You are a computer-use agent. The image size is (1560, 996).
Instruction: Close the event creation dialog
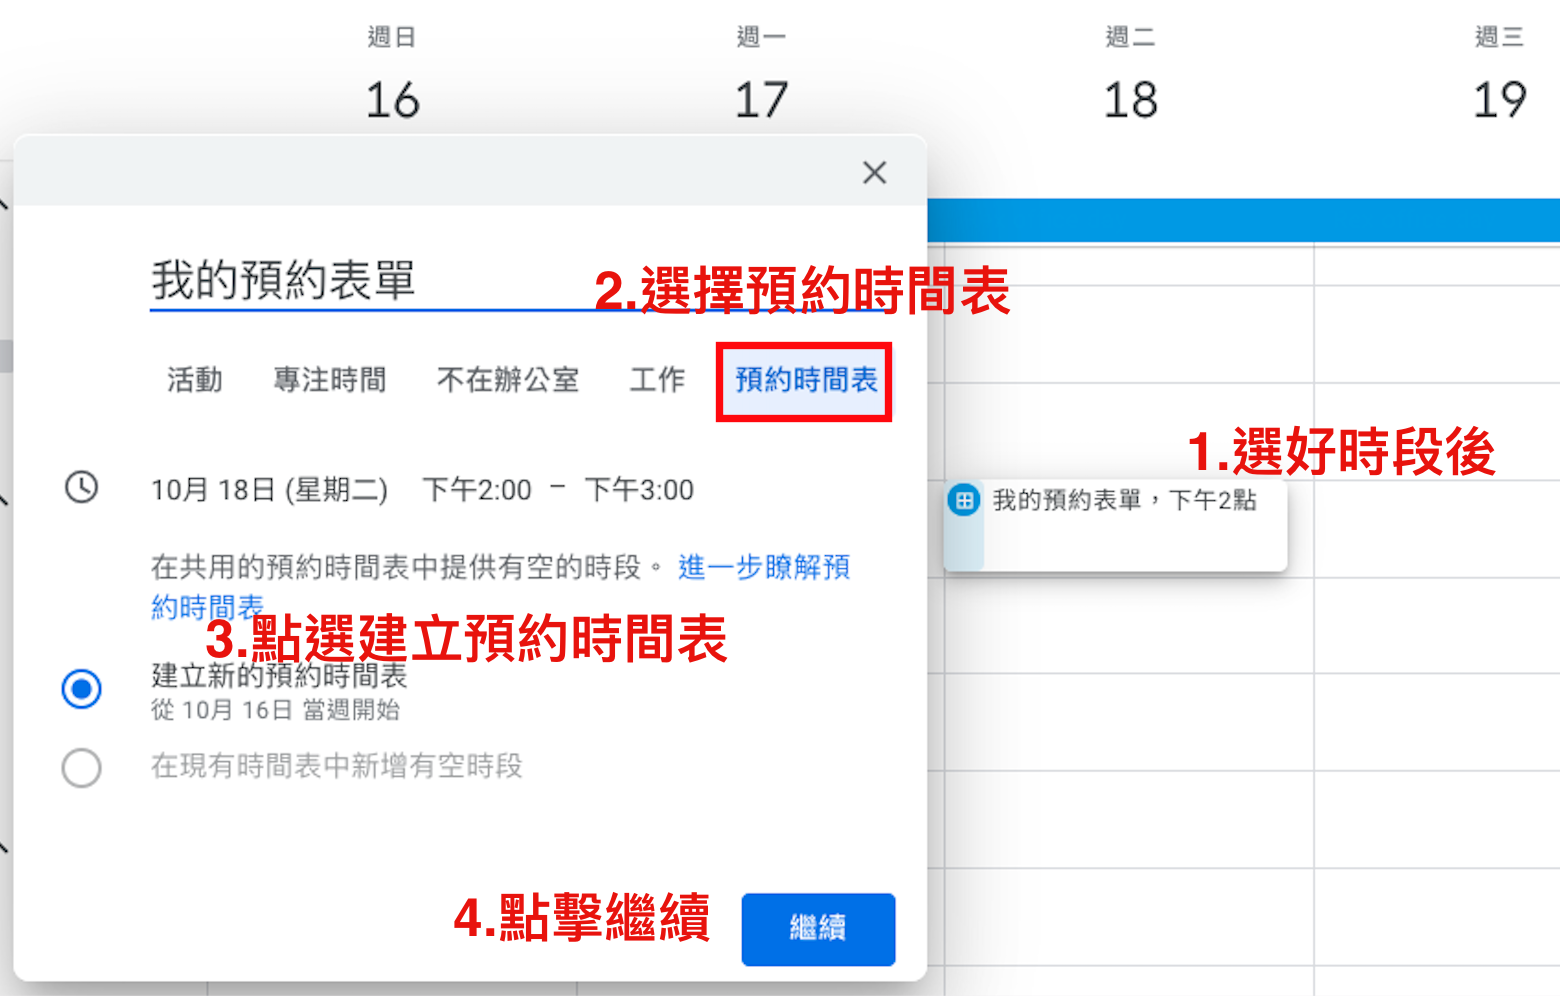(x=875, y=172)
